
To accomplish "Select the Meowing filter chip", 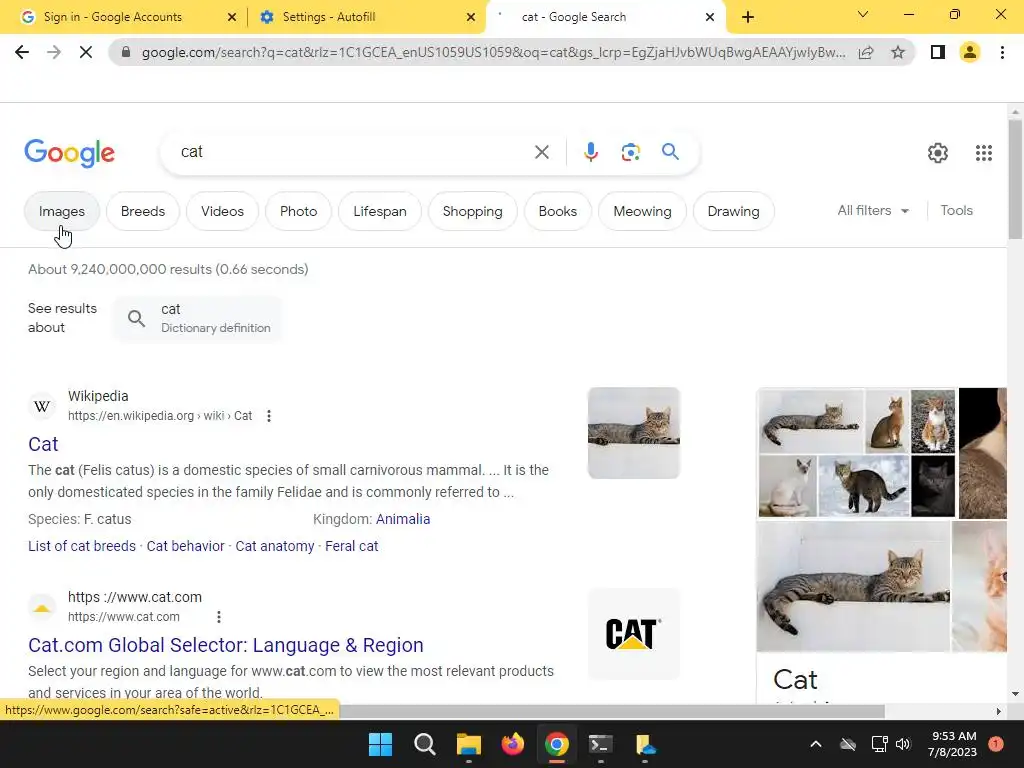I will tap(643, 211).
